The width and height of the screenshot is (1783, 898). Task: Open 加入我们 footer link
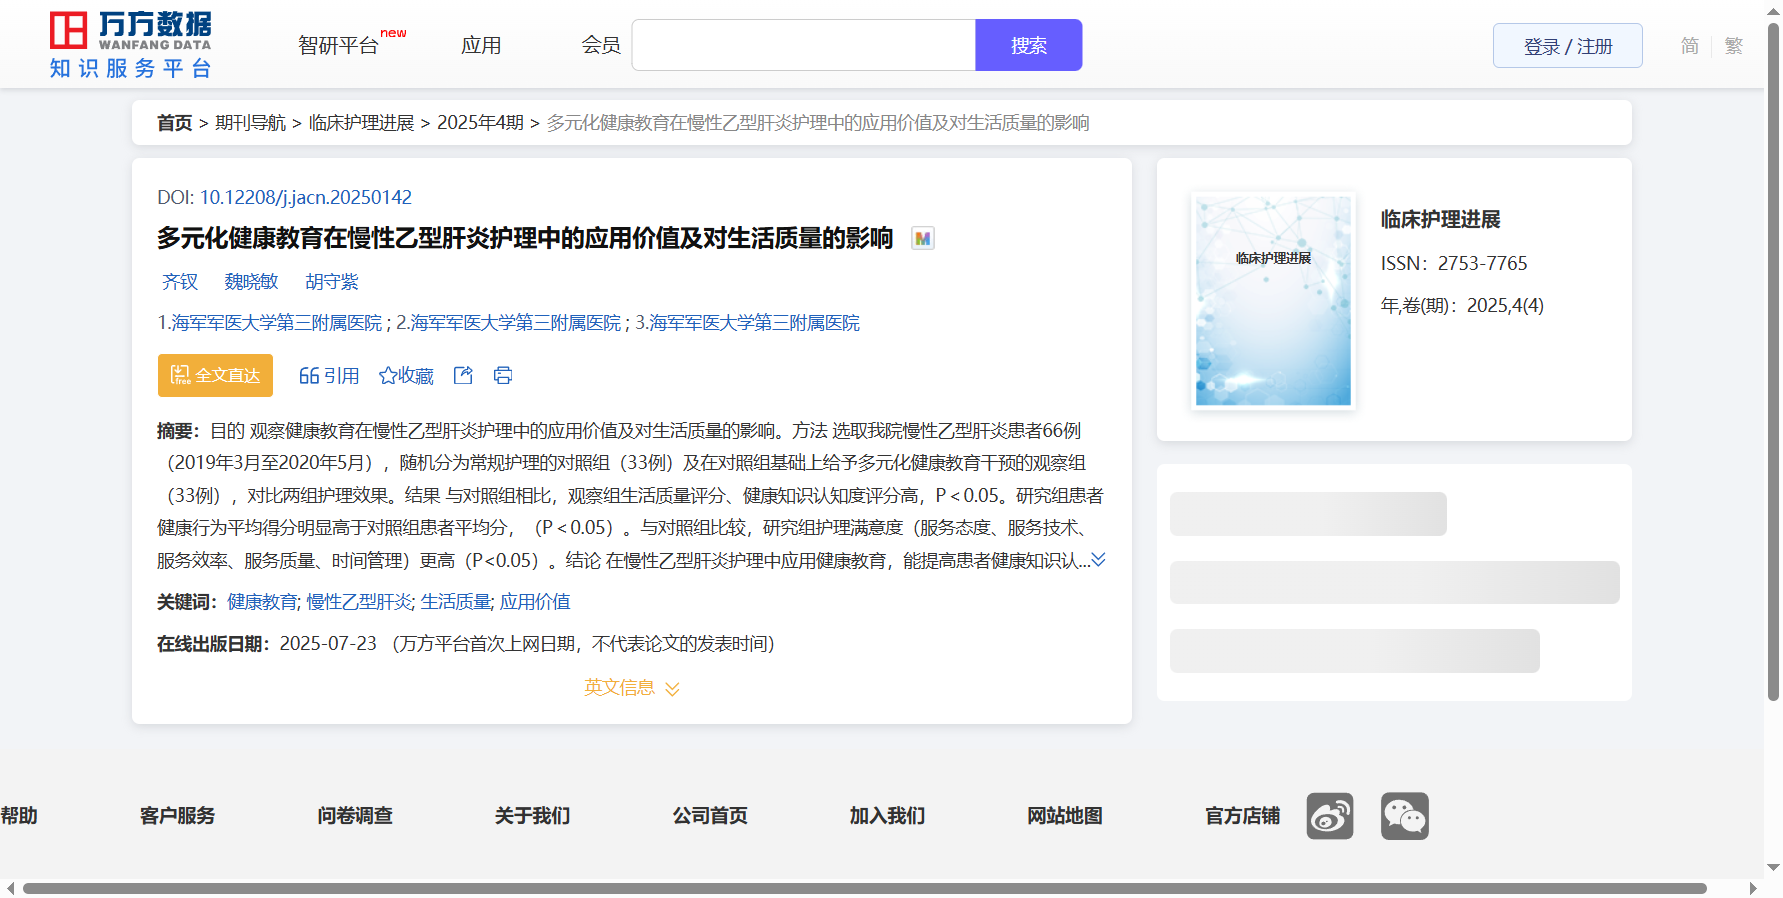pyautogui.click(x=887, y=816)
